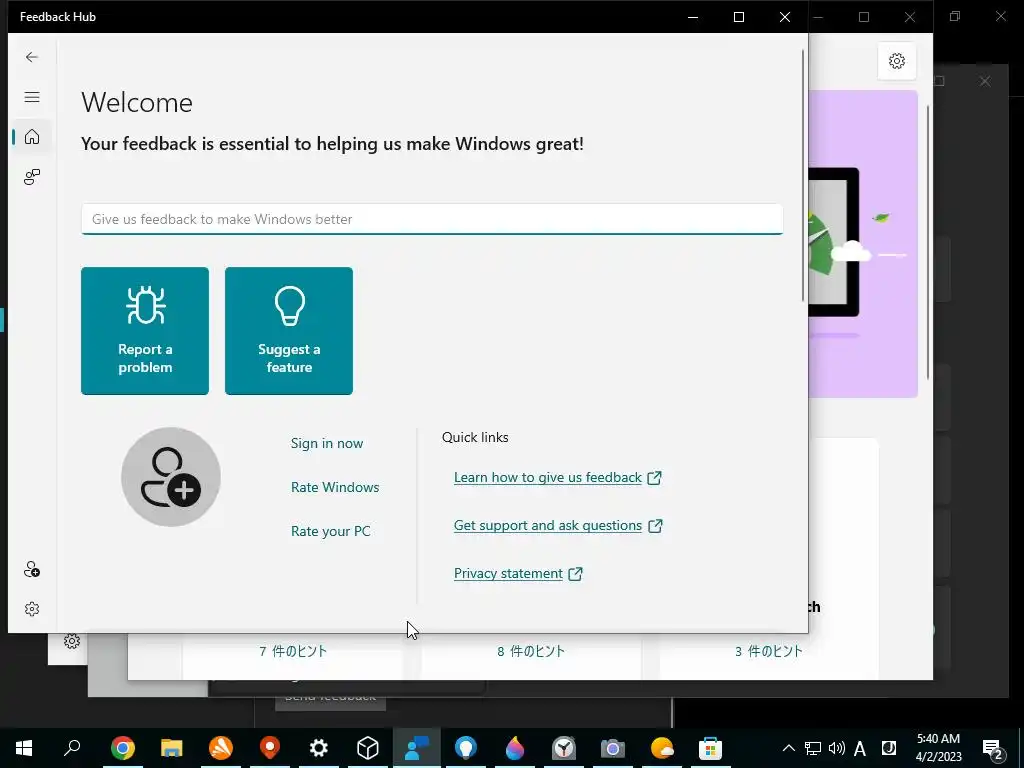Launch Google Chrome from the taskbar
Viewport: 1024px width, 768px height.
(122, 748)
